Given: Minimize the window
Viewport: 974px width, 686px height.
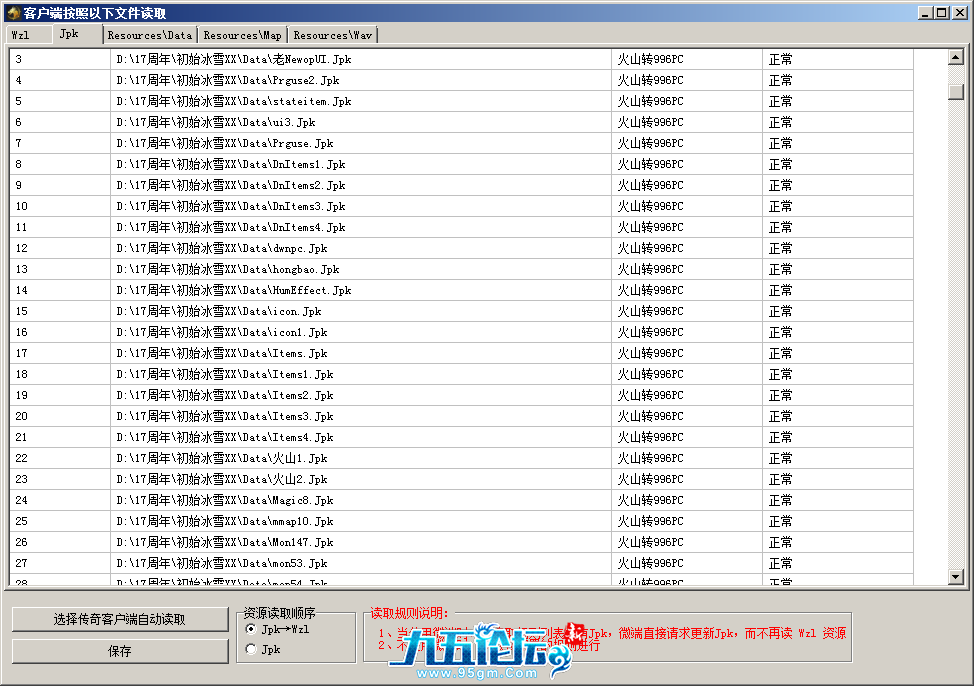Looking at the screenshot, I should click(x=925, y=13).
